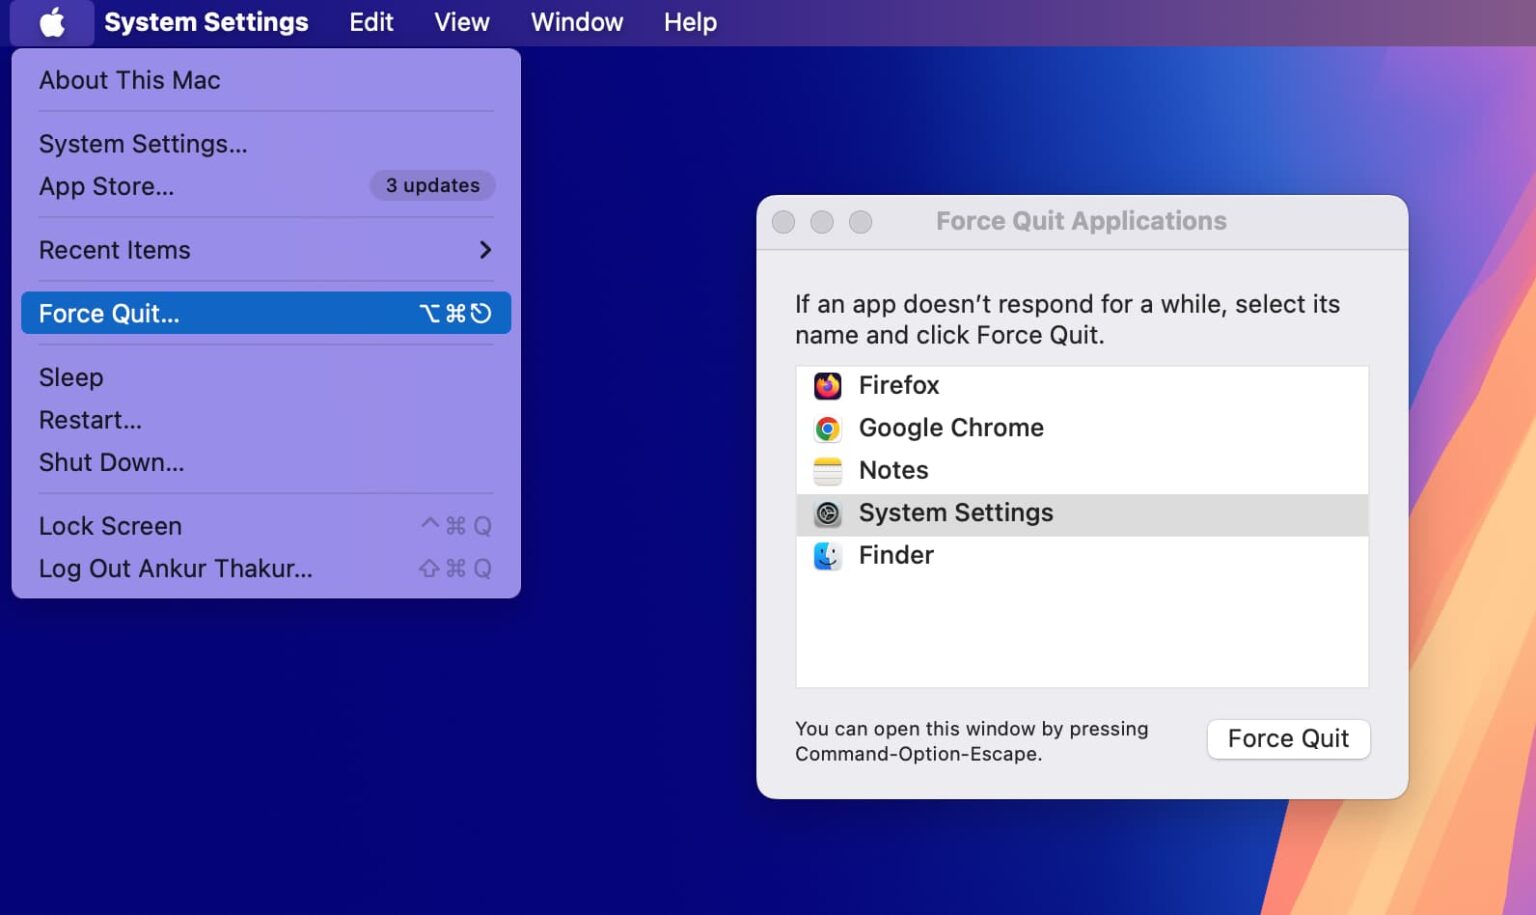Choose Sleep from the menu
Viewport: 1536px width, 915px height.
coord(266,377)
